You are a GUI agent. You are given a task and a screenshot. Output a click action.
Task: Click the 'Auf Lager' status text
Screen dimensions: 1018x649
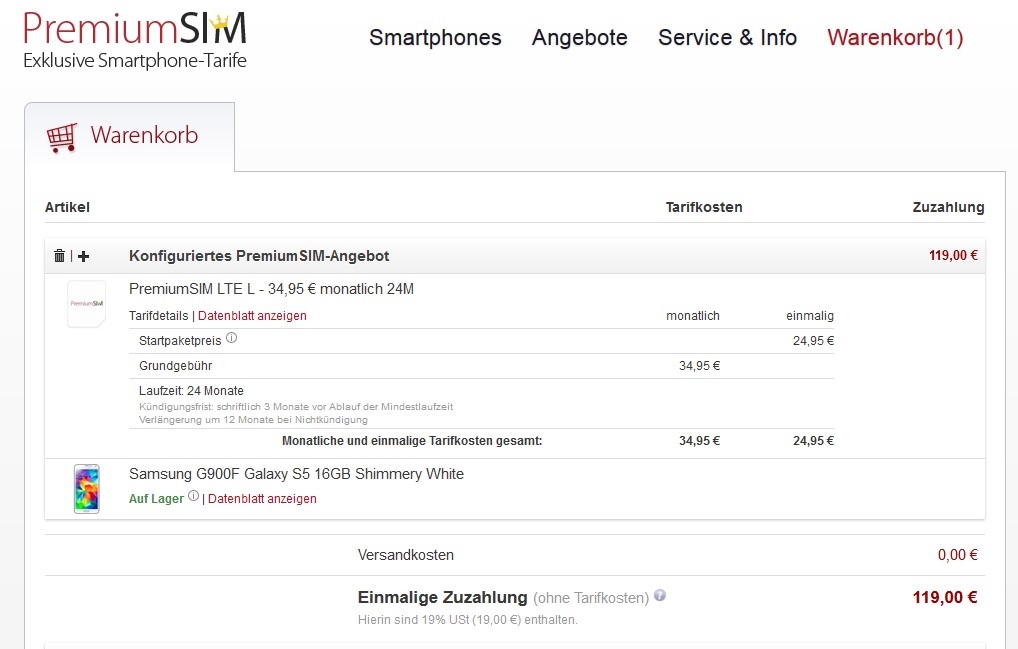point(156,499)
